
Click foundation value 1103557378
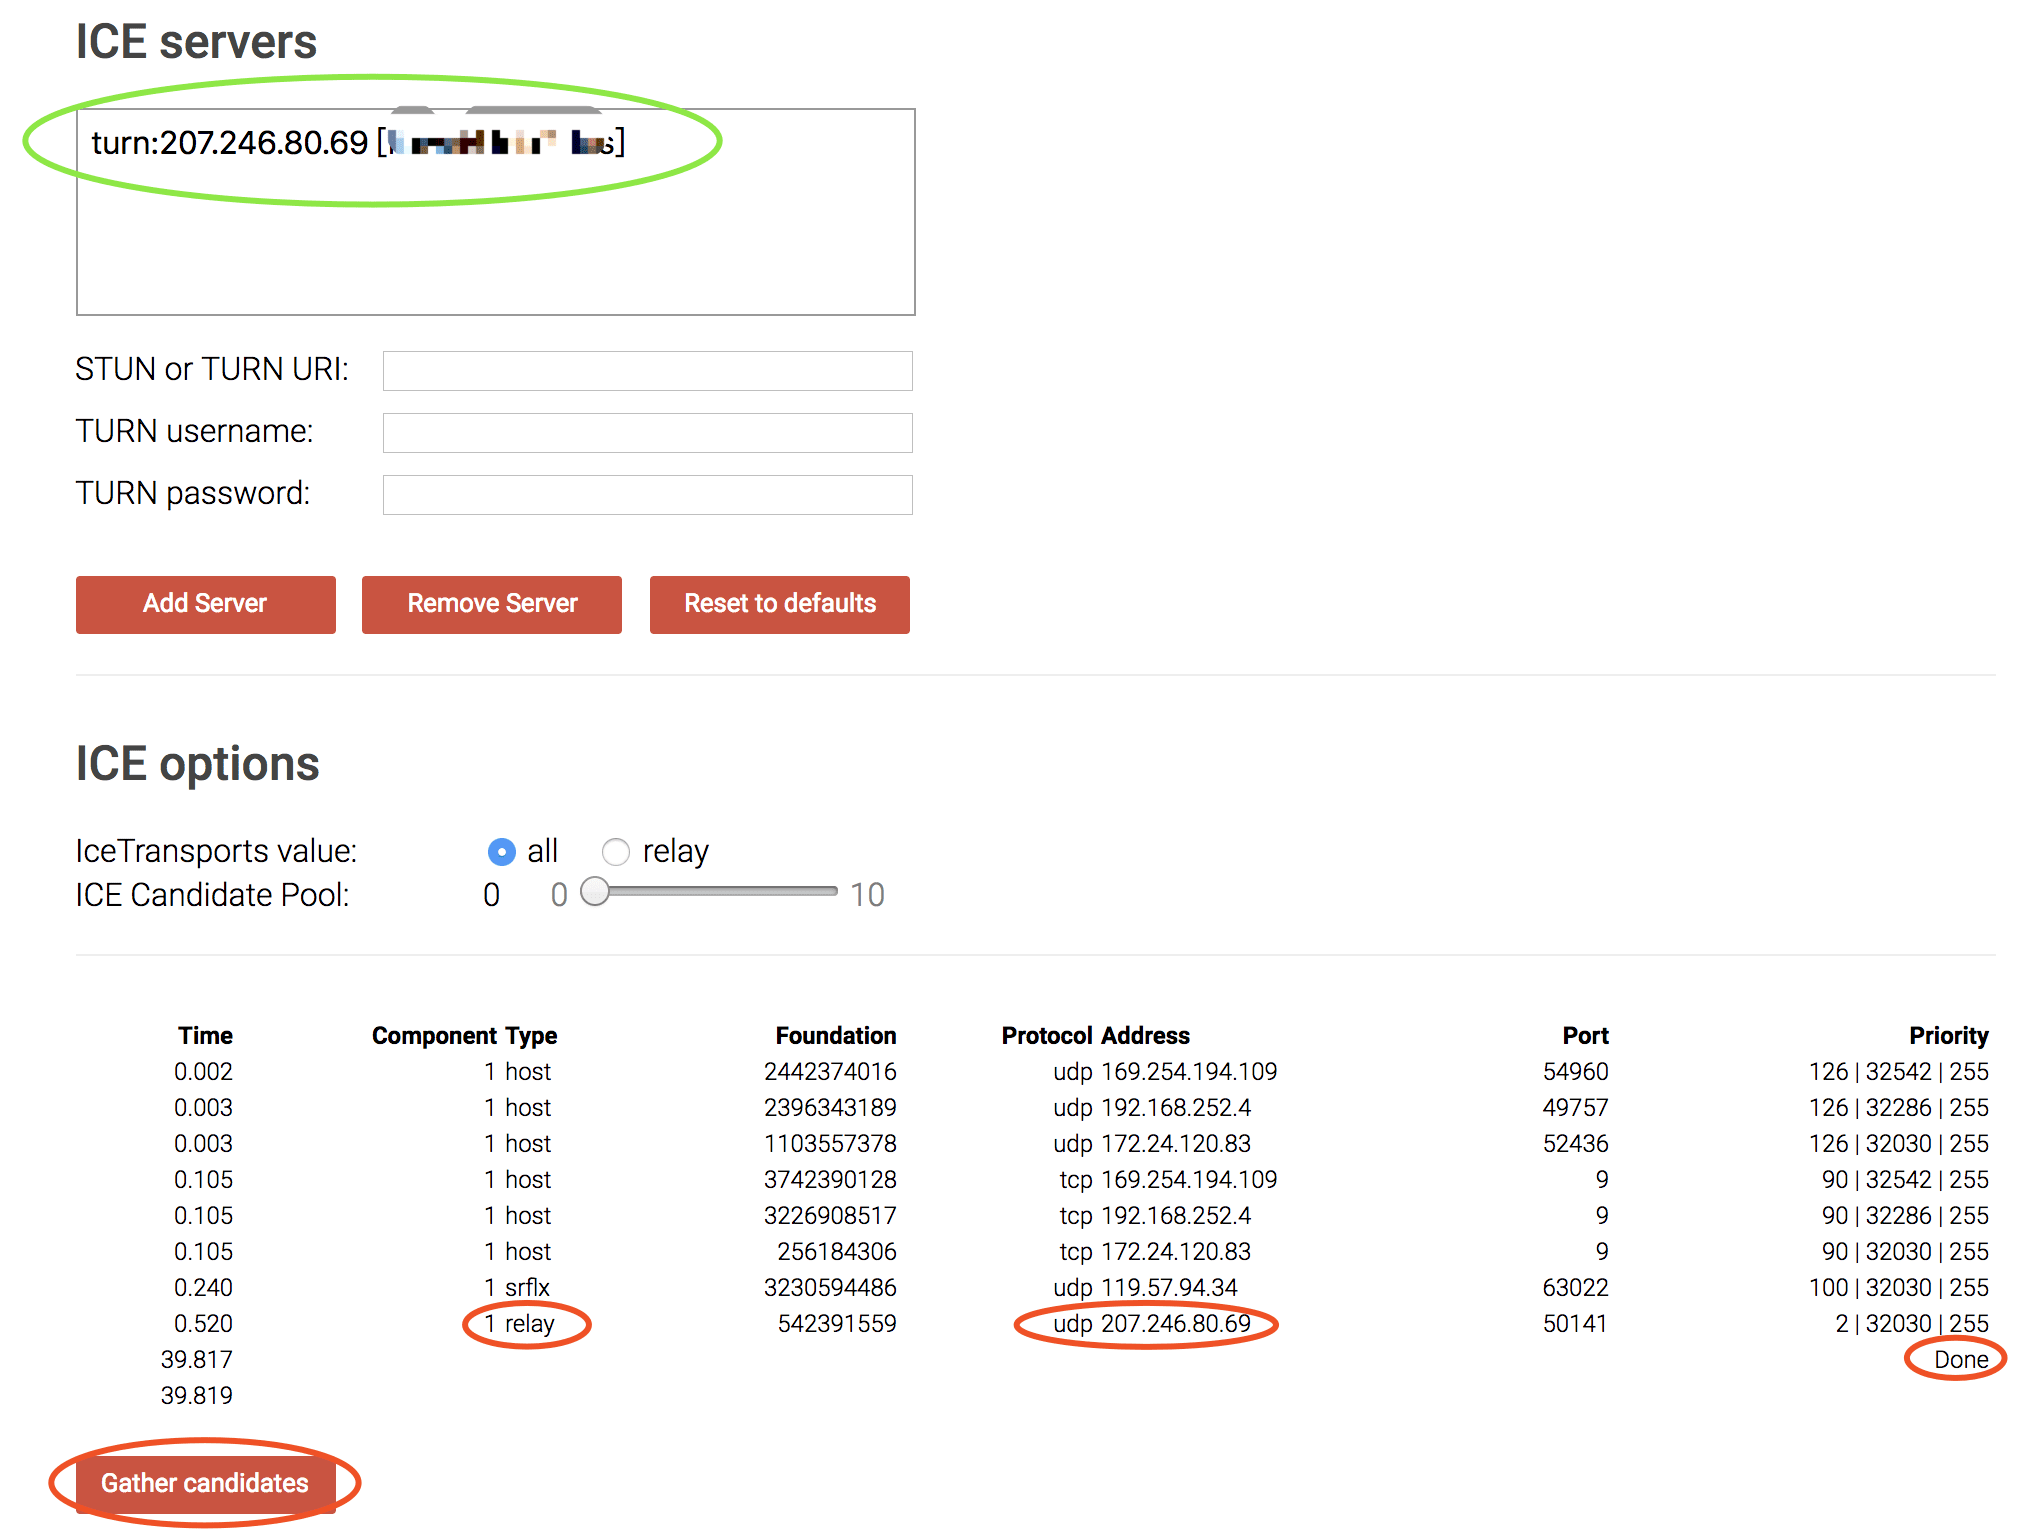pyautogui.click(x=830, y=1144)
